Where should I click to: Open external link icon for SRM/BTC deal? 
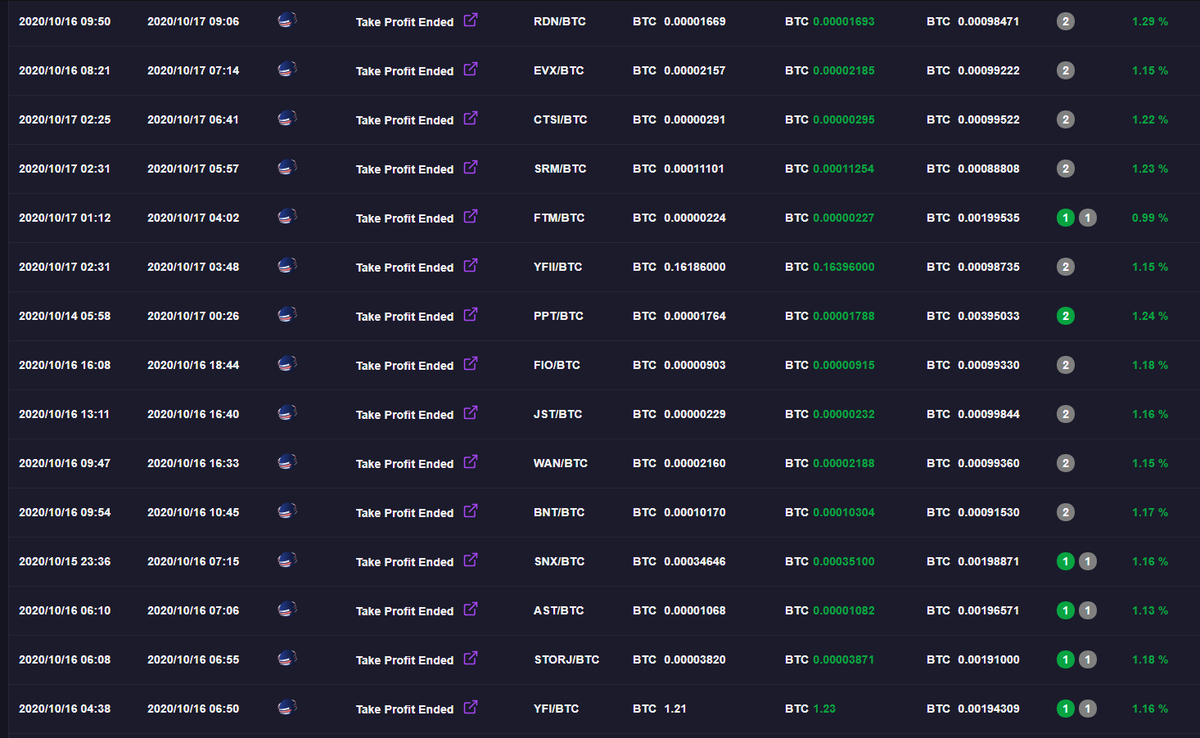pyautogui.click(x=471, y=167)
